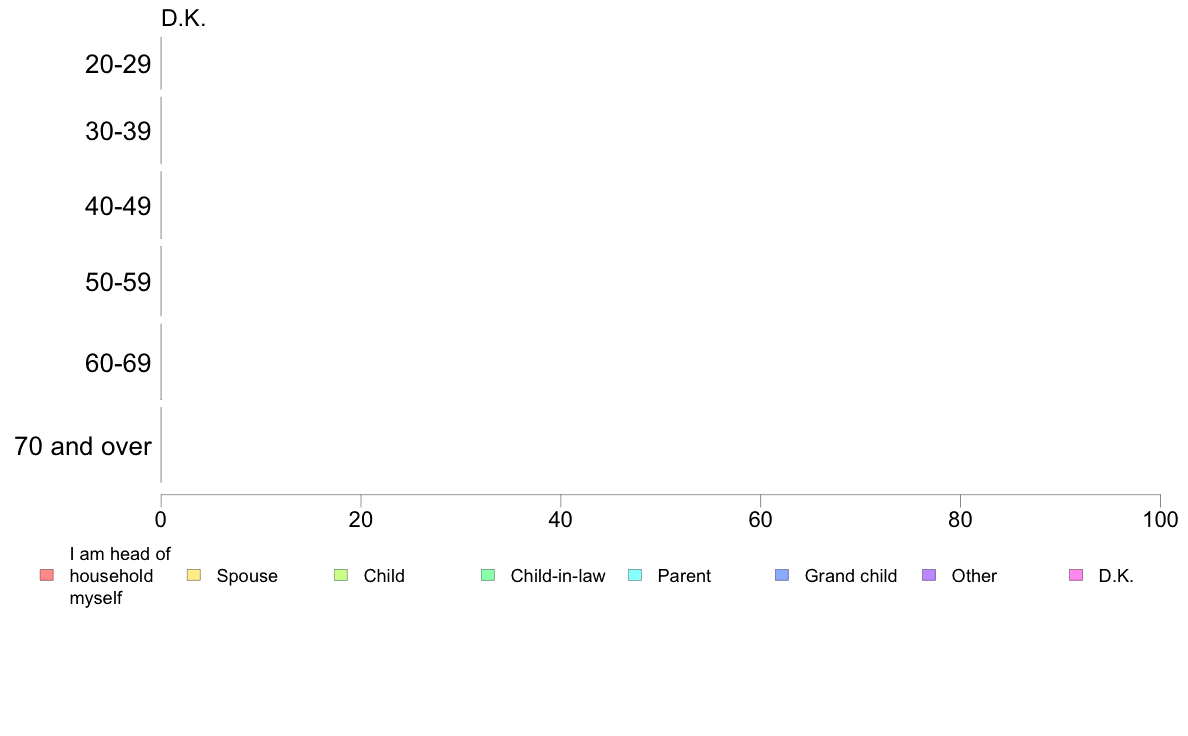Viewport: 1188px width, 736px height.
Task: Select the 60-69 age group label
Action: point(118,364)
